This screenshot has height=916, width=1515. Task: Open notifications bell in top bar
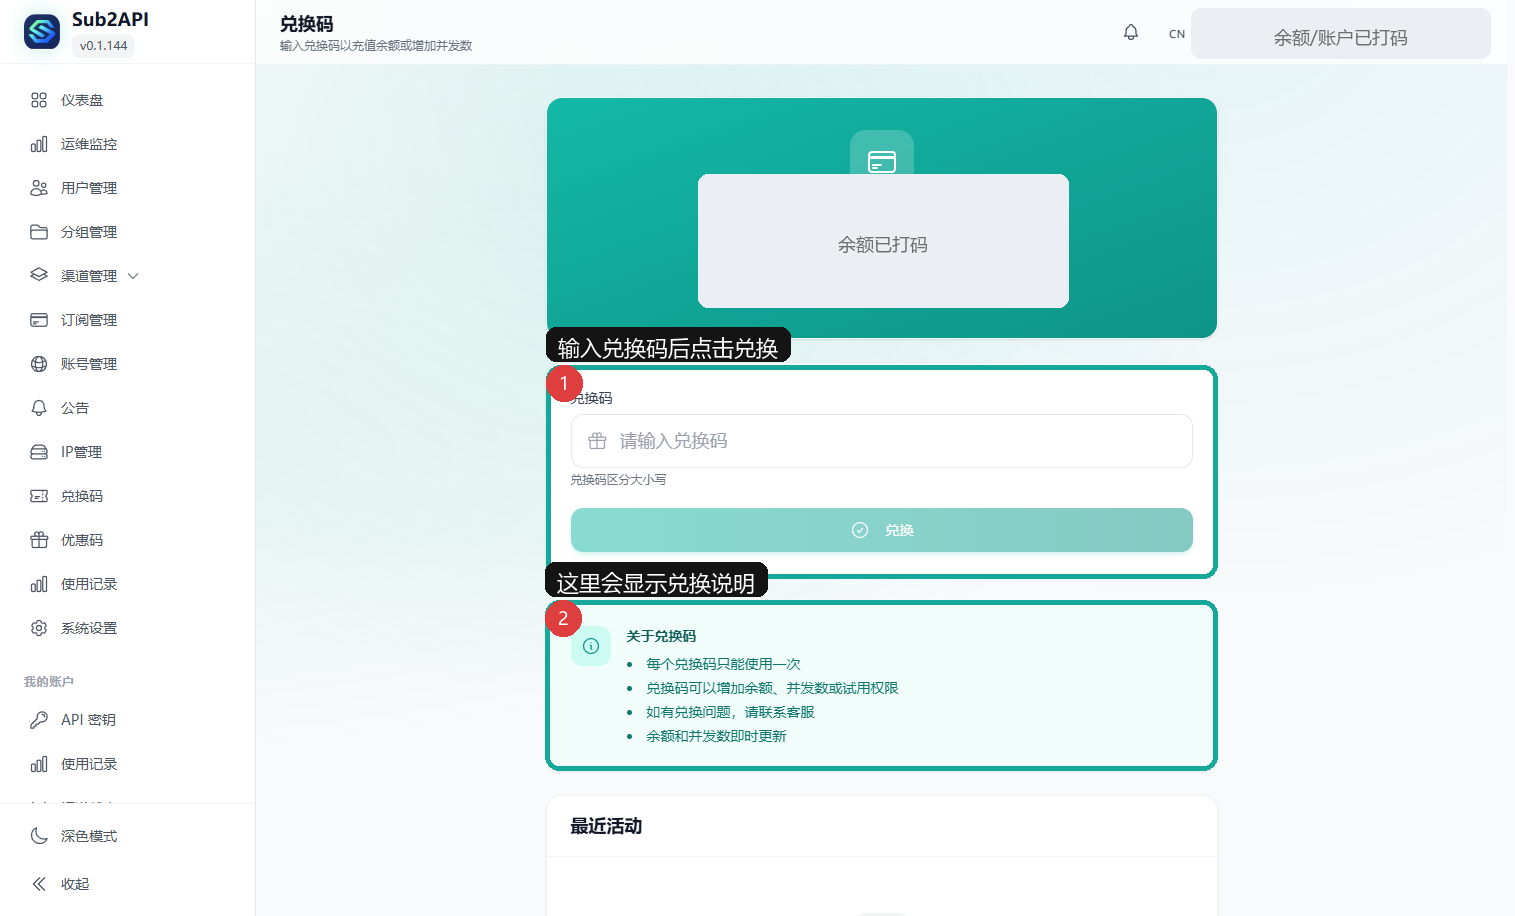(1131, 33)
